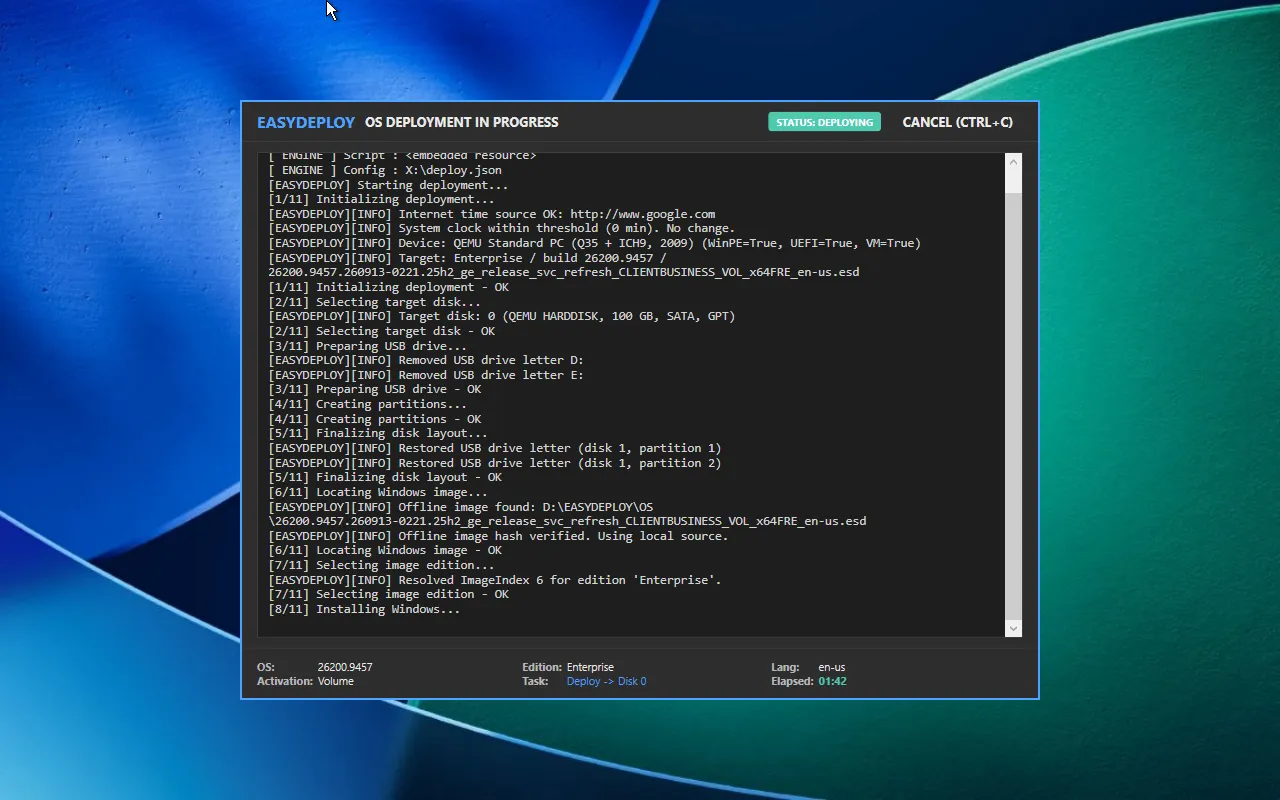Click the Deploy -> Disk 0 task link
Screen dimensions: 1280x800
606,681
